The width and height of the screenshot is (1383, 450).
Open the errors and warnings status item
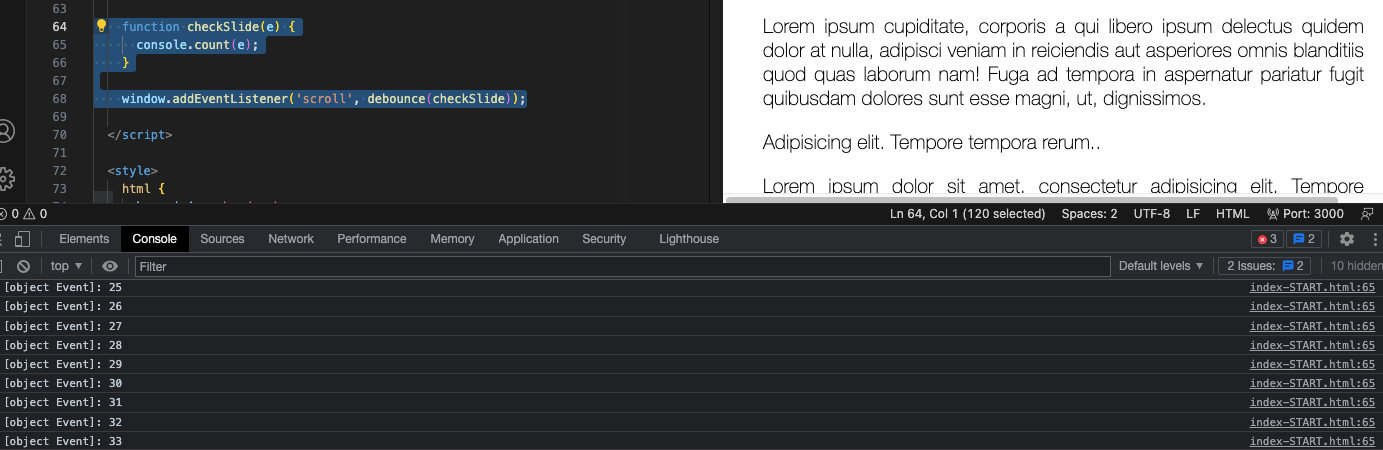(x=23, y=214)
